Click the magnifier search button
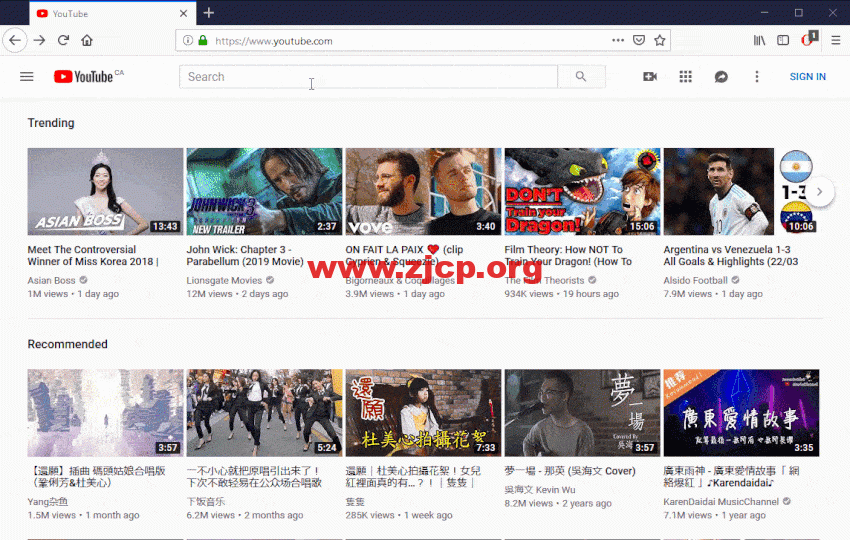 tap(581, 76)
